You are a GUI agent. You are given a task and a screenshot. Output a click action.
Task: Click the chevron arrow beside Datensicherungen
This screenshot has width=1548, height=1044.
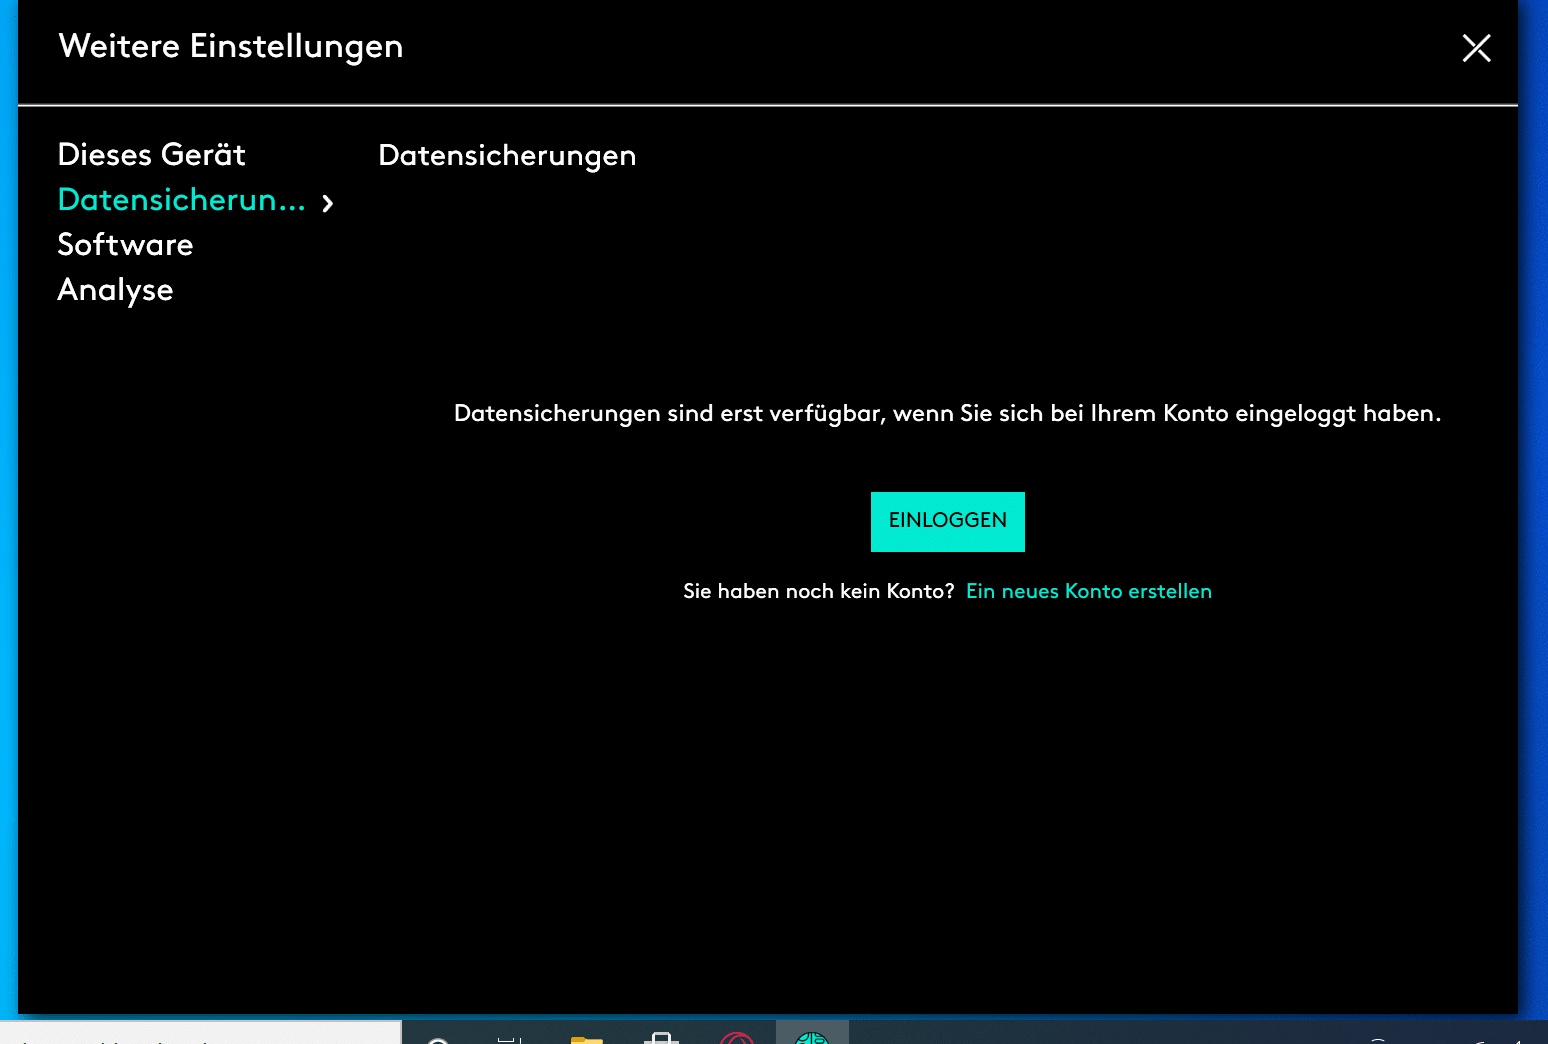pyautogui.click(x=328, y=203)
